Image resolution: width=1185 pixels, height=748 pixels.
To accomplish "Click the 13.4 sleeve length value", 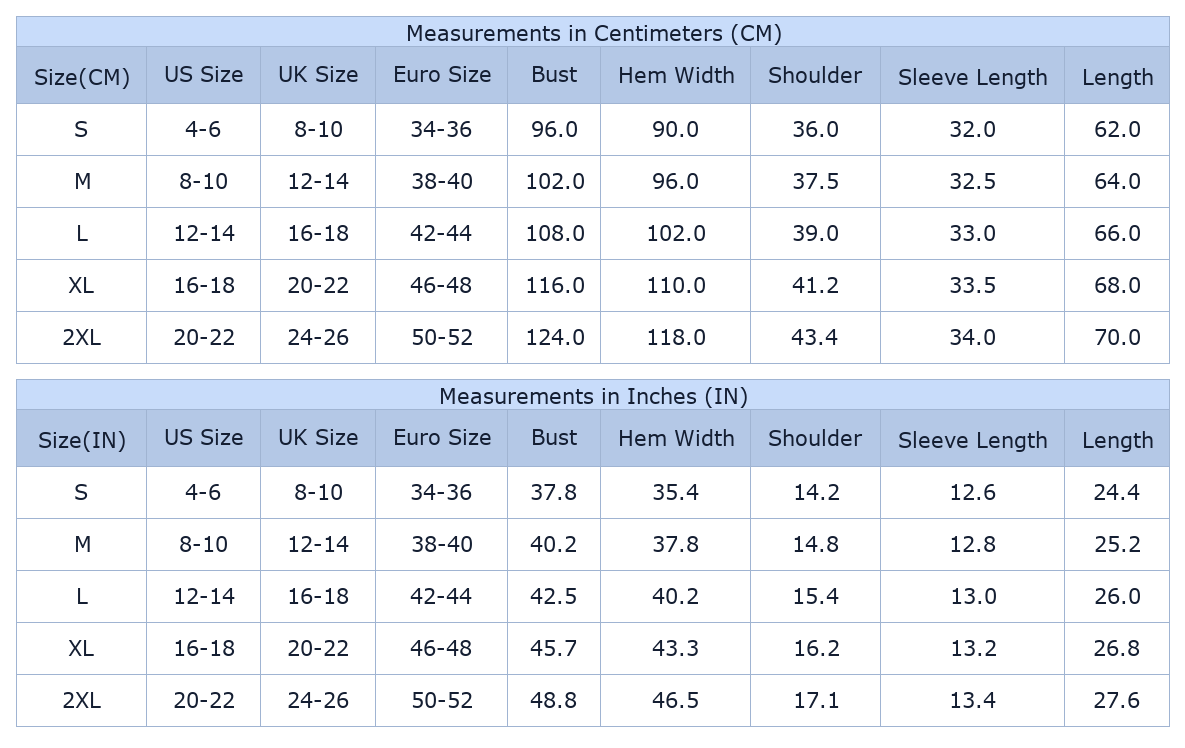I will (x=972, y=701).
